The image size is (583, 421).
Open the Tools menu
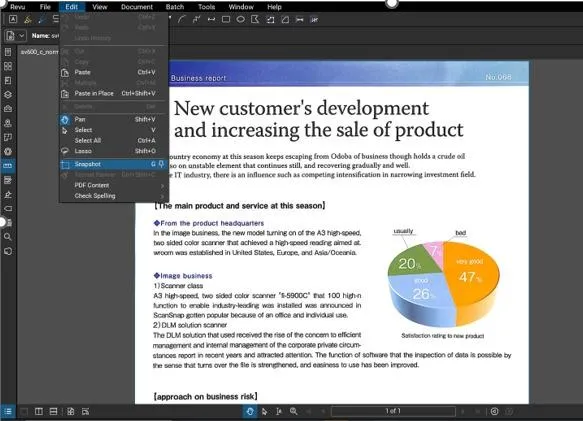pyautogui.click(x=206, y=7)
